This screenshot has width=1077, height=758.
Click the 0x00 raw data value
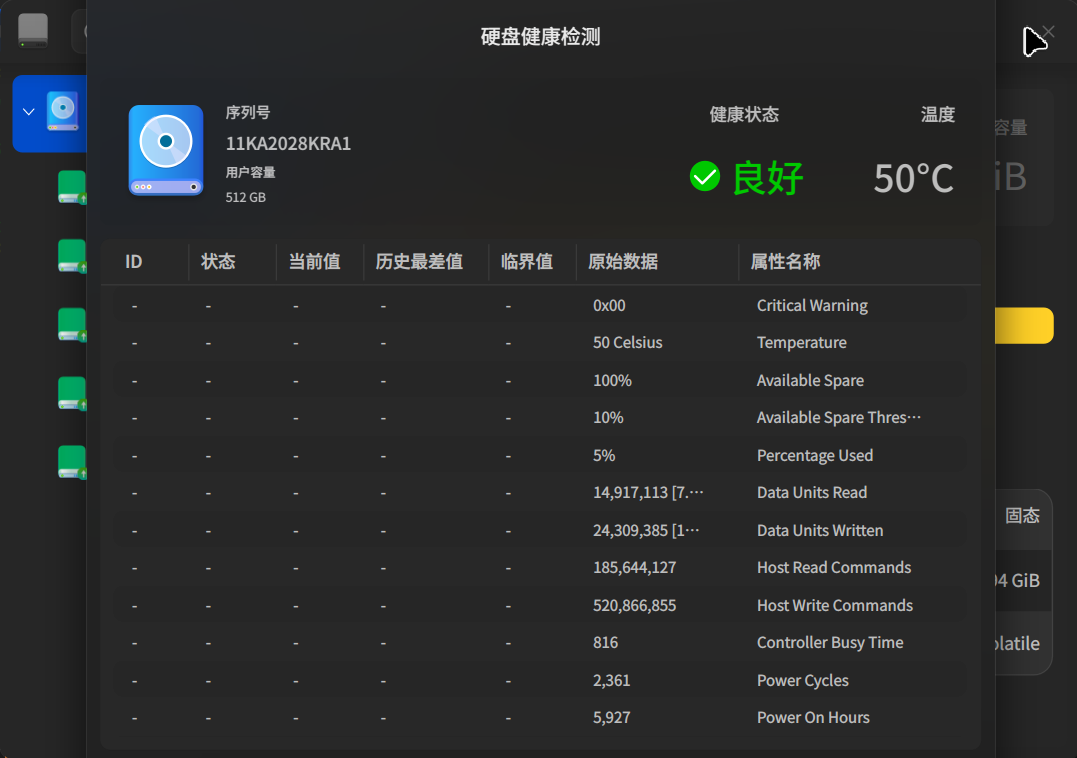609,306
